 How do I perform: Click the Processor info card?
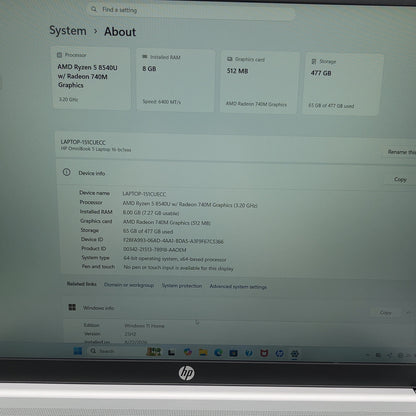click(x=91, y=78)
